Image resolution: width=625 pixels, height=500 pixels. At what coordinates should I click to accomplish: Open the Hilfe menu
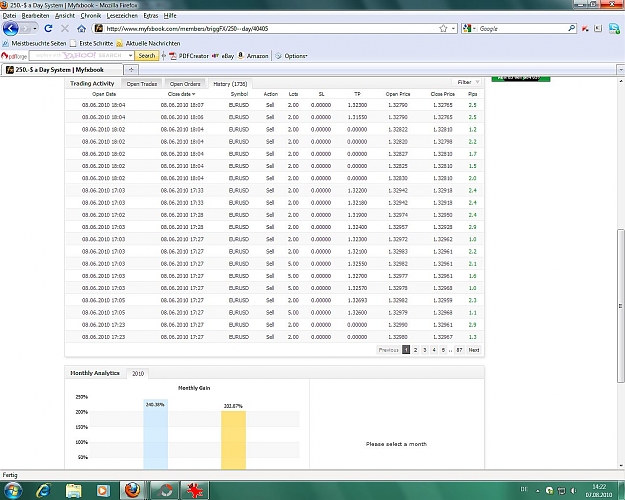click(170, 16)
